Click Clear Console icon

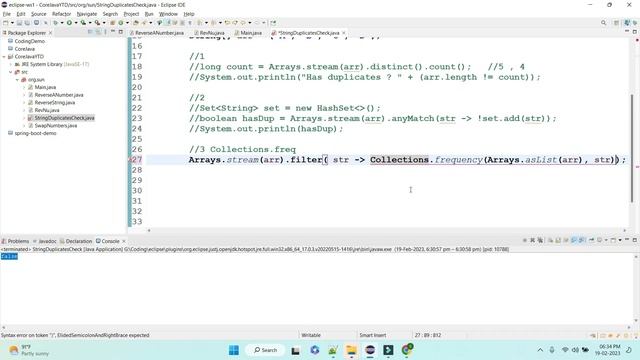551,240
